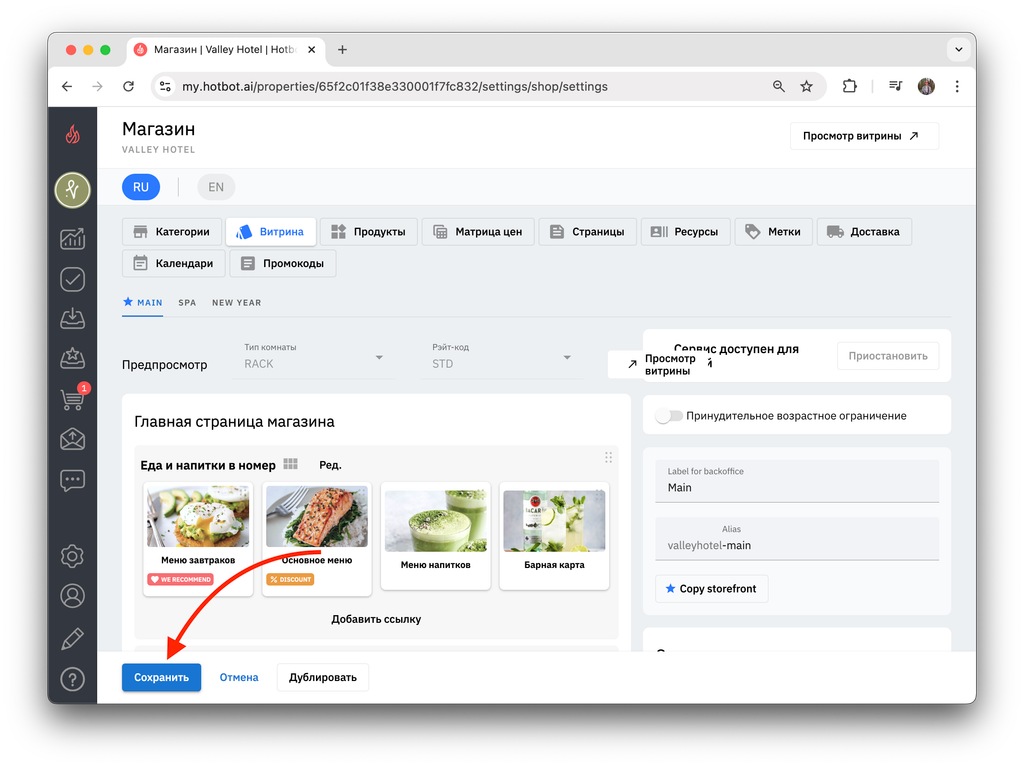Click the site info icon in address bar
Screen dimensions: 1024x767
165,86
